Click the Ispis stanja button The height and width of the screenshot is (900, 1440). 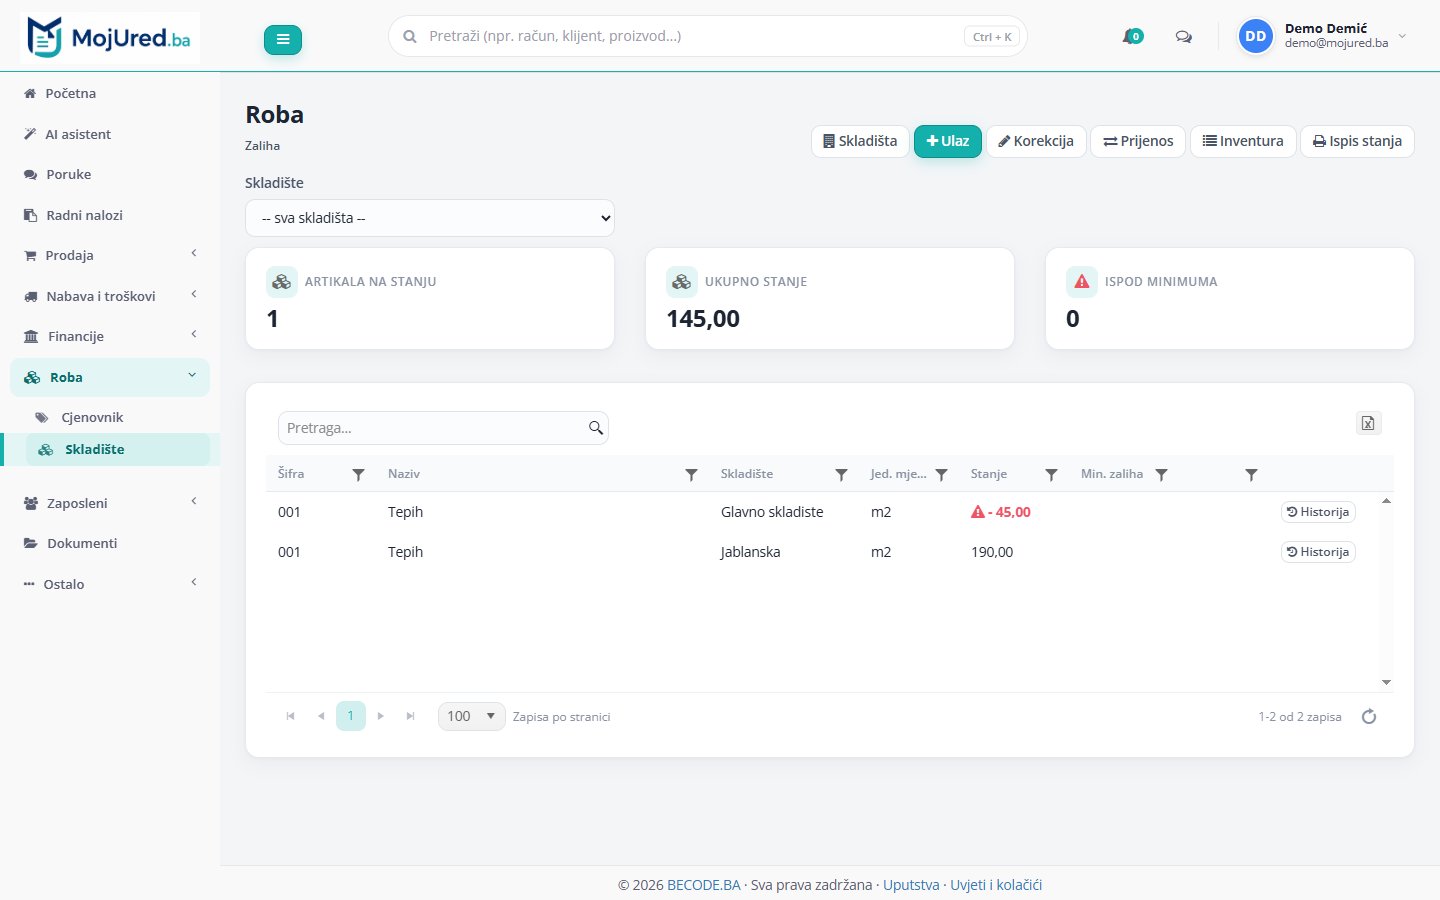coord(1357,141)
